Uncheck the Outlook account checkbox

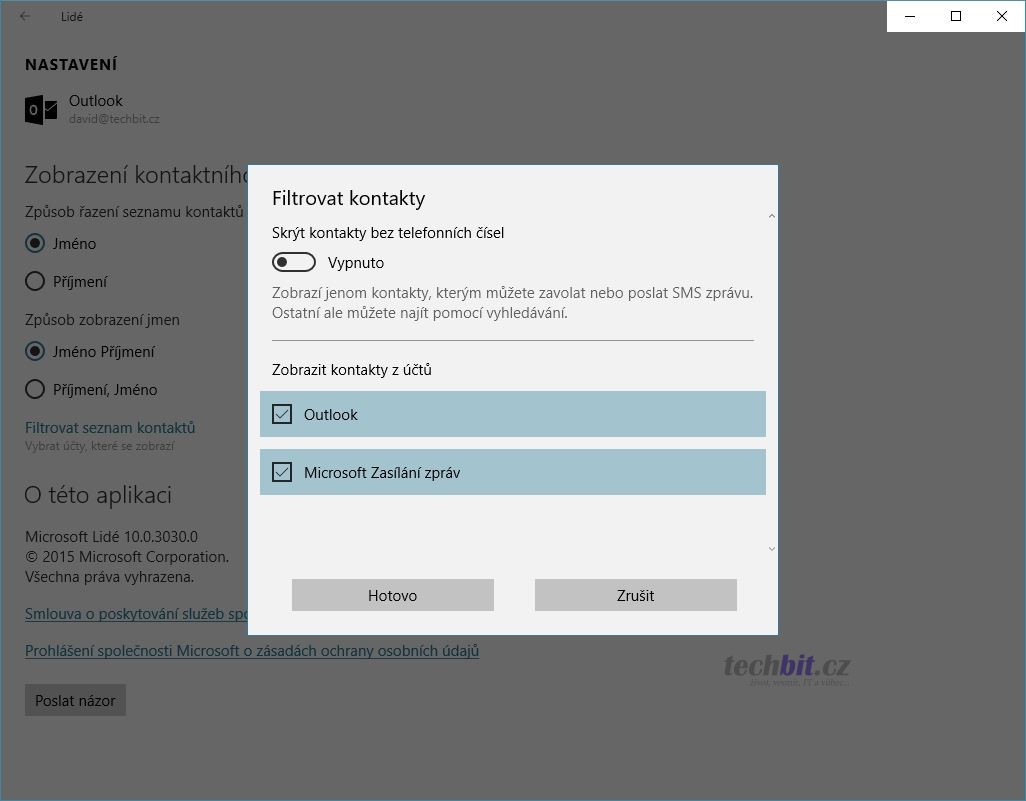[x=282, y=414]
